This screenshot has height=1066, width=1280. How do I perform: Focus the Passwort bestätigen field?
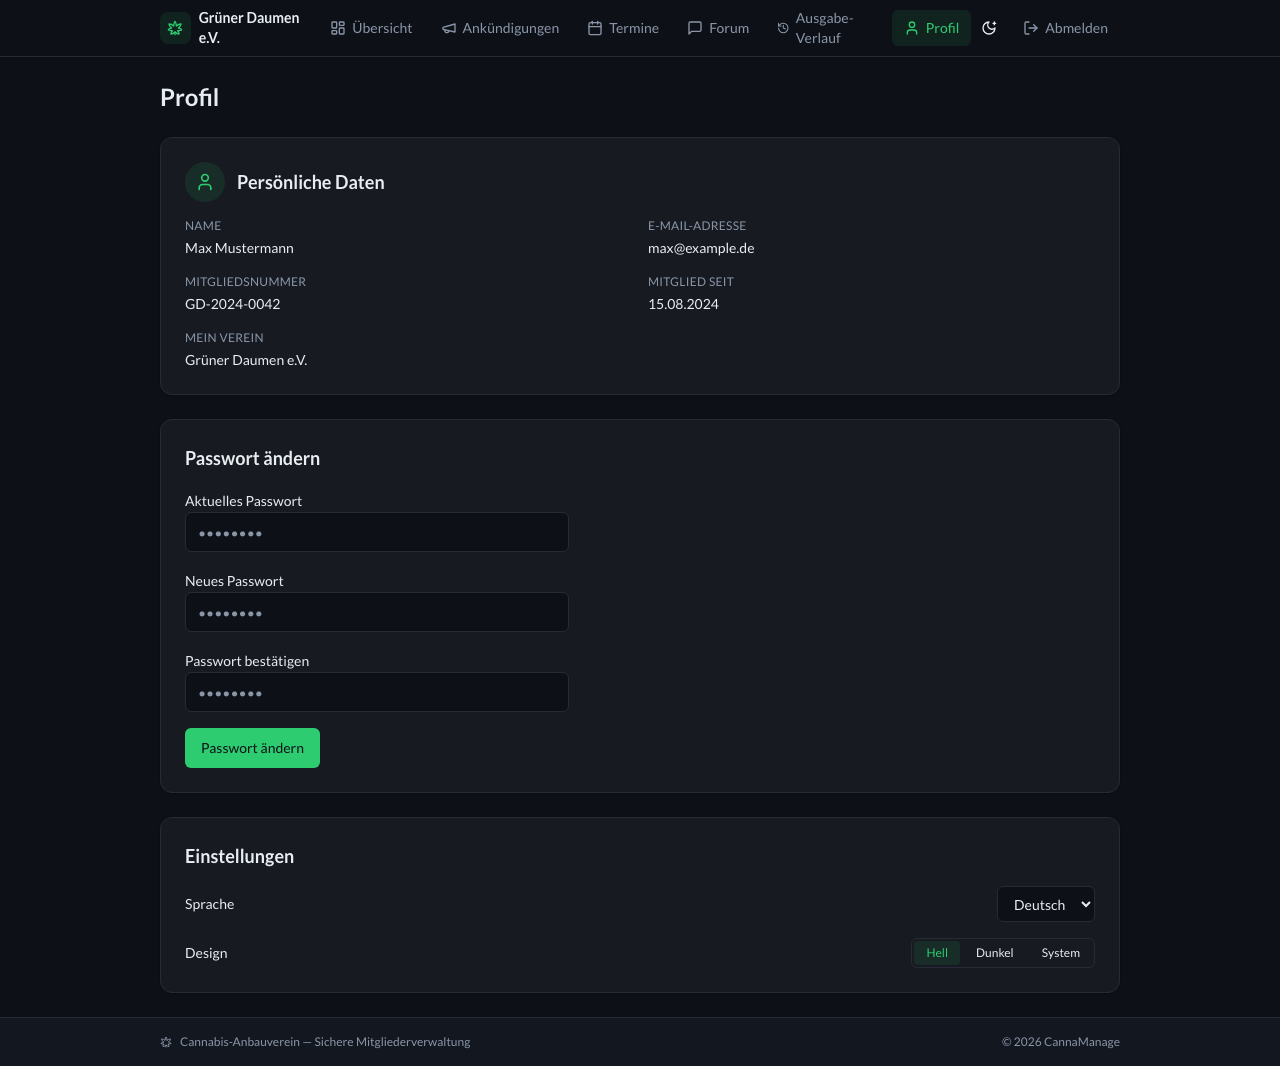pyautogui.click(x=377, y=692)
